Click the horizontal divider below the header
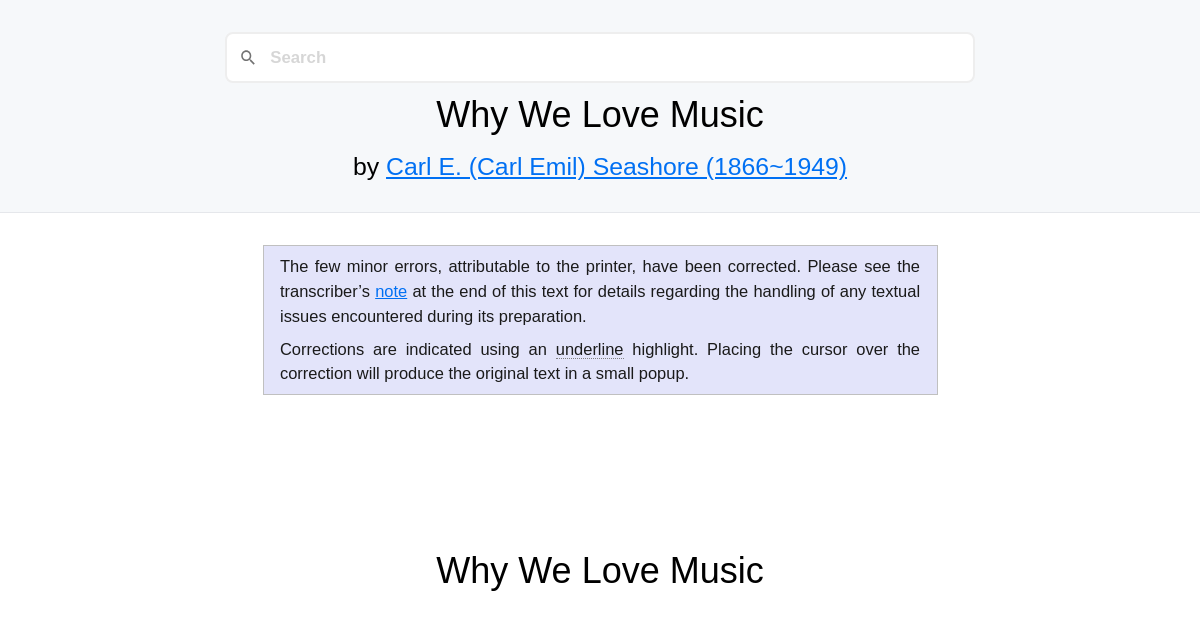 (x=600, y=212)
